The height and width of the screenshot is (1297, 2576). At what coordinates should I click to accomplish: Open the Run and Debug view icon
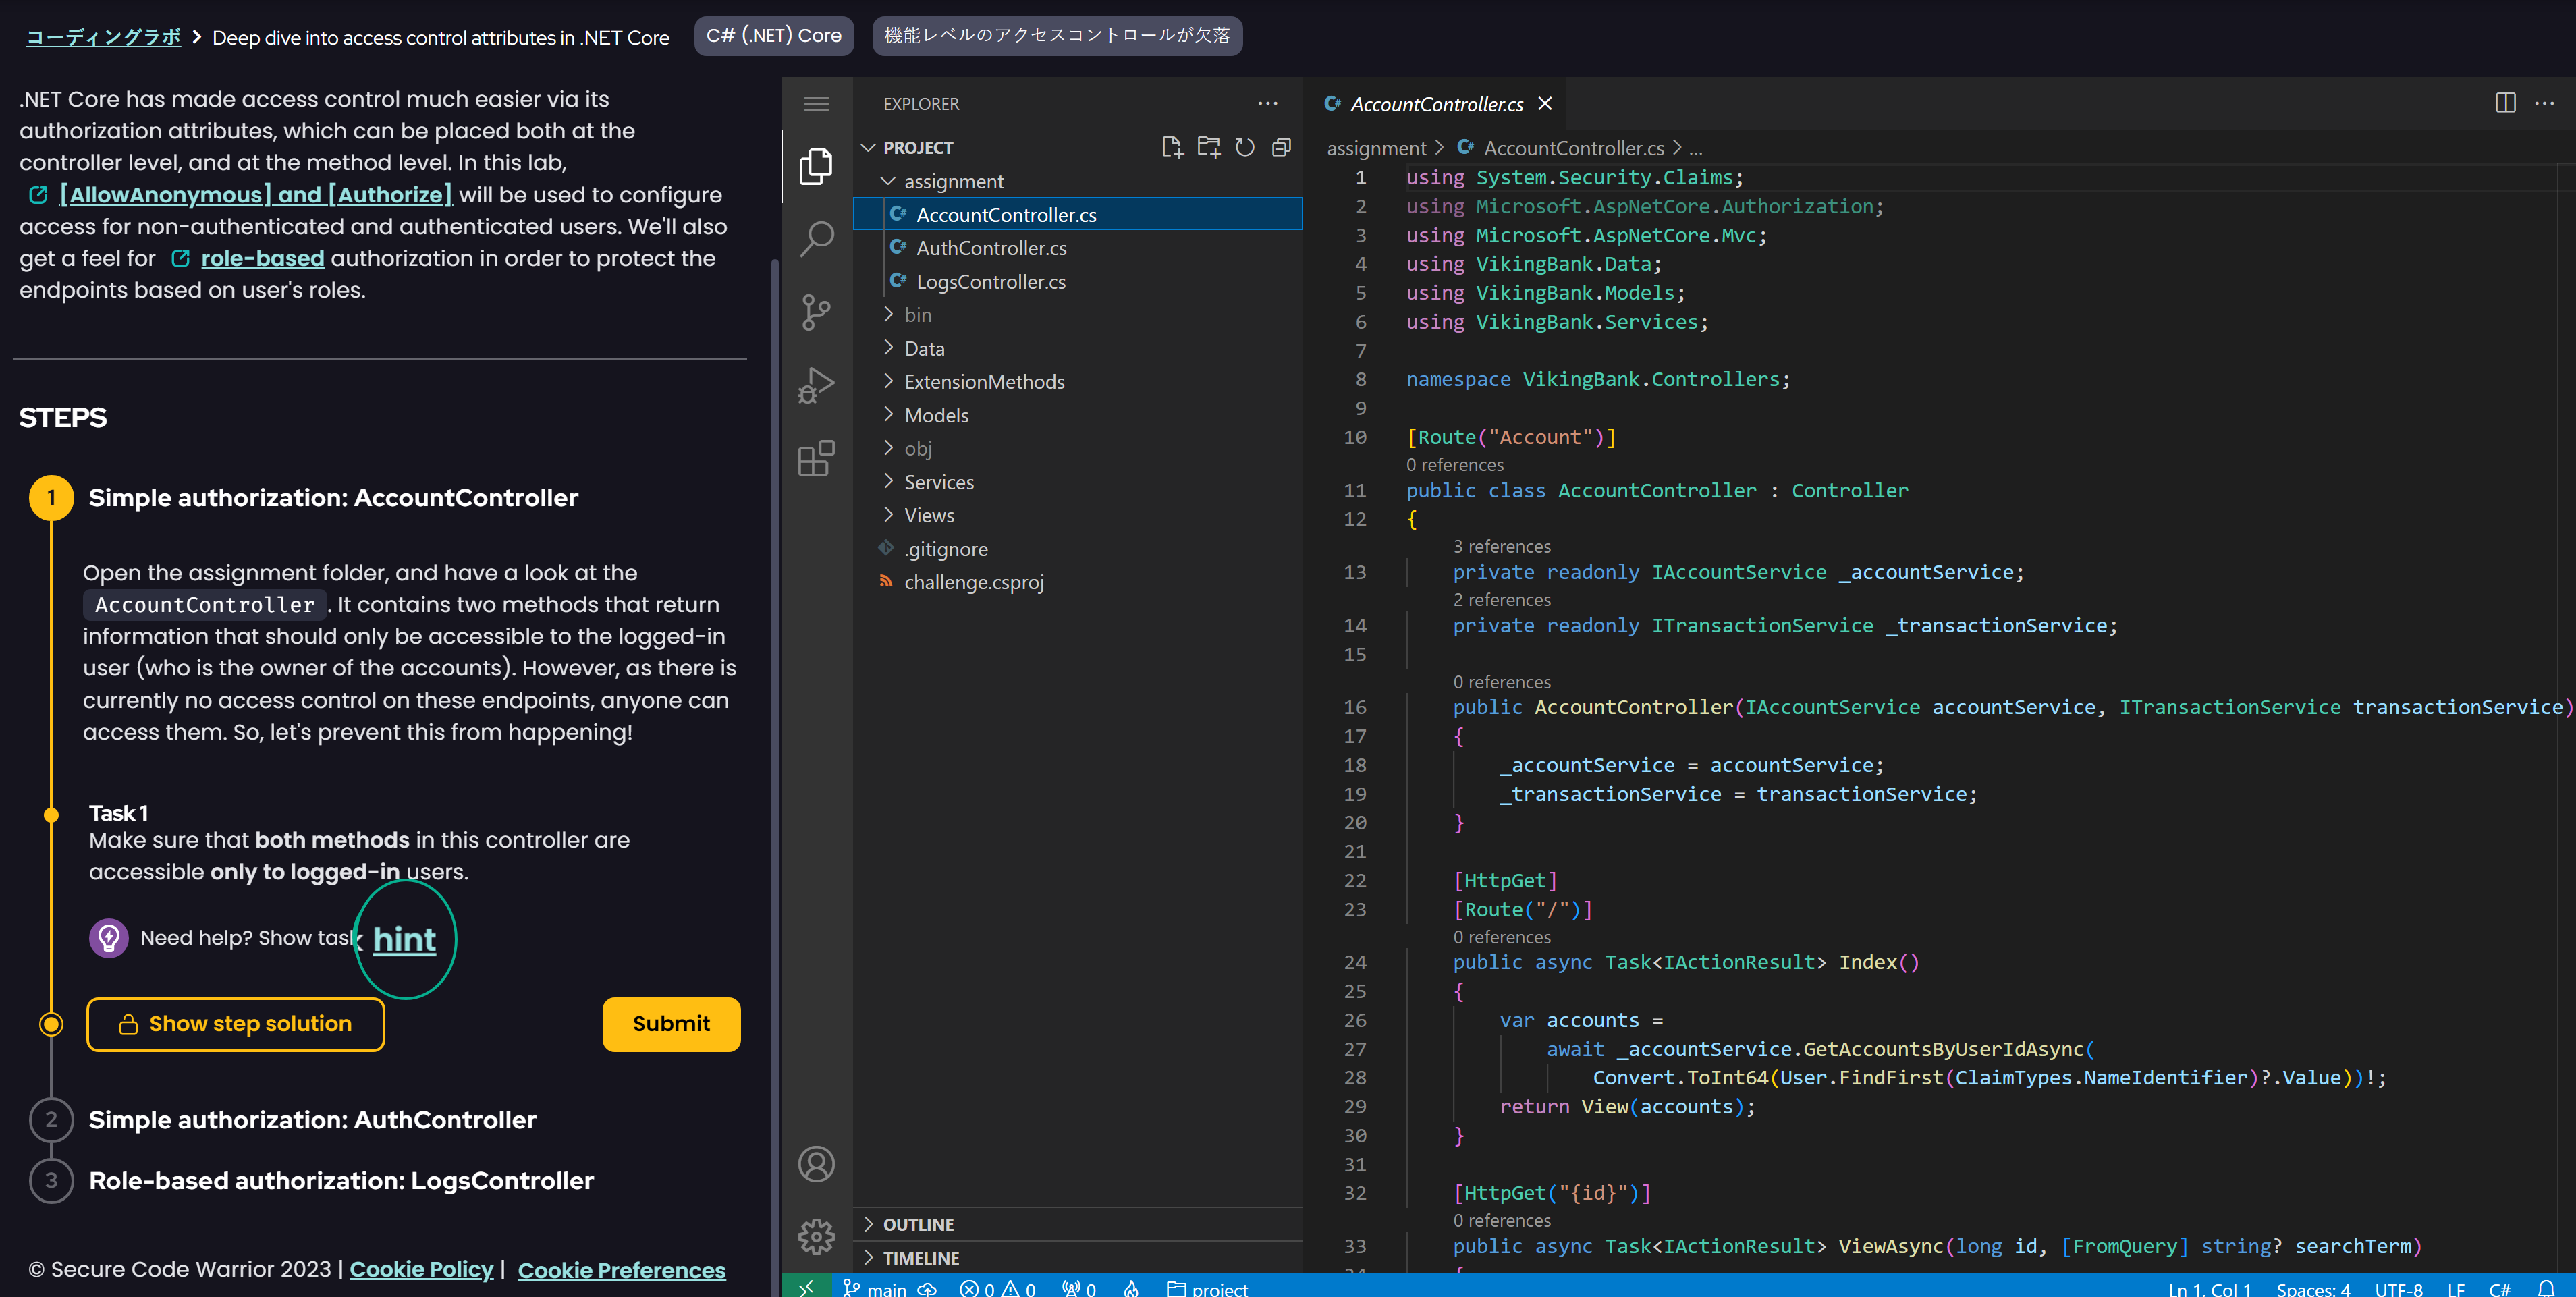pyautogui.click(x=816, y=385)
